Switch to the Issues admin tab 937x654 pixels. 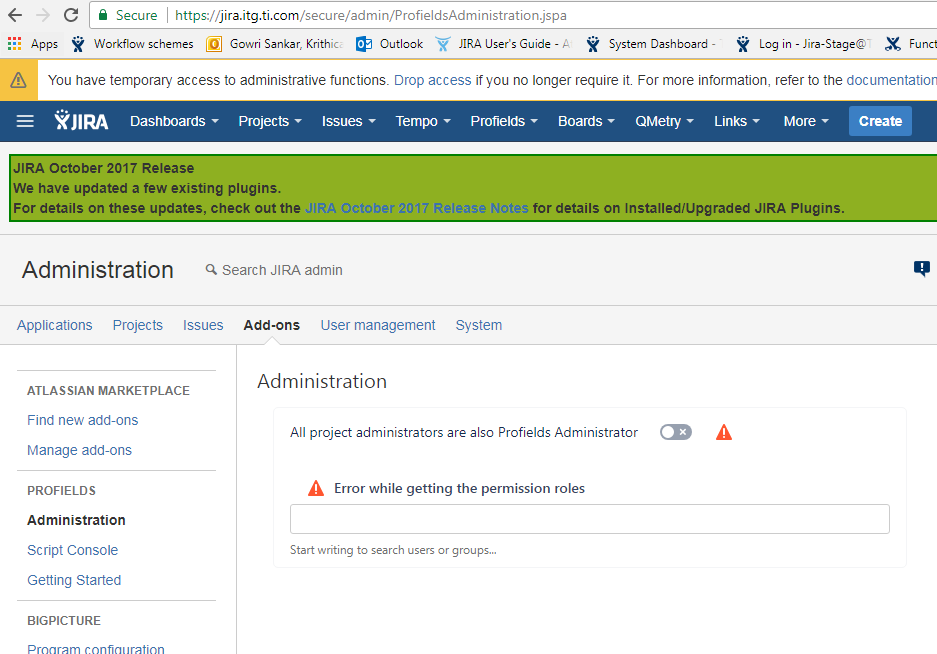point(203,325)
